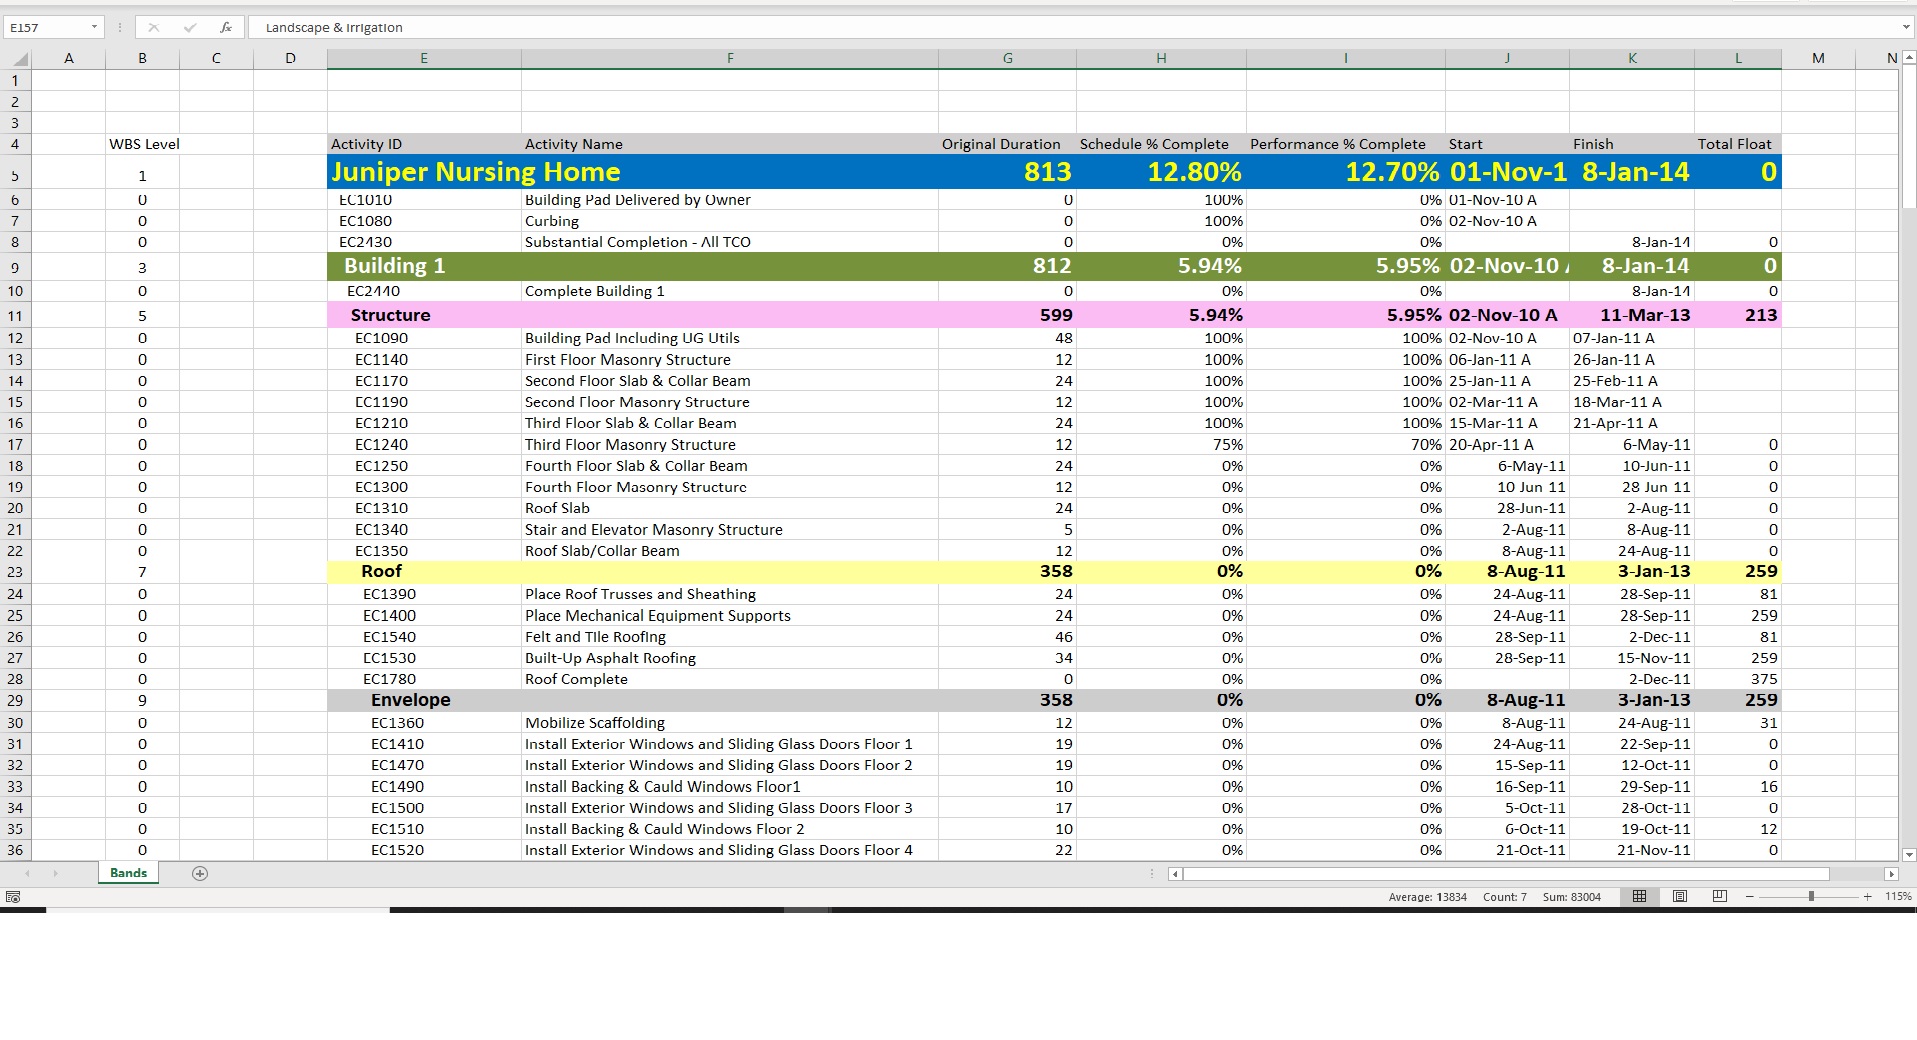
Task: Toggle Page Break Preview view
Action: tap(1719, 897)
